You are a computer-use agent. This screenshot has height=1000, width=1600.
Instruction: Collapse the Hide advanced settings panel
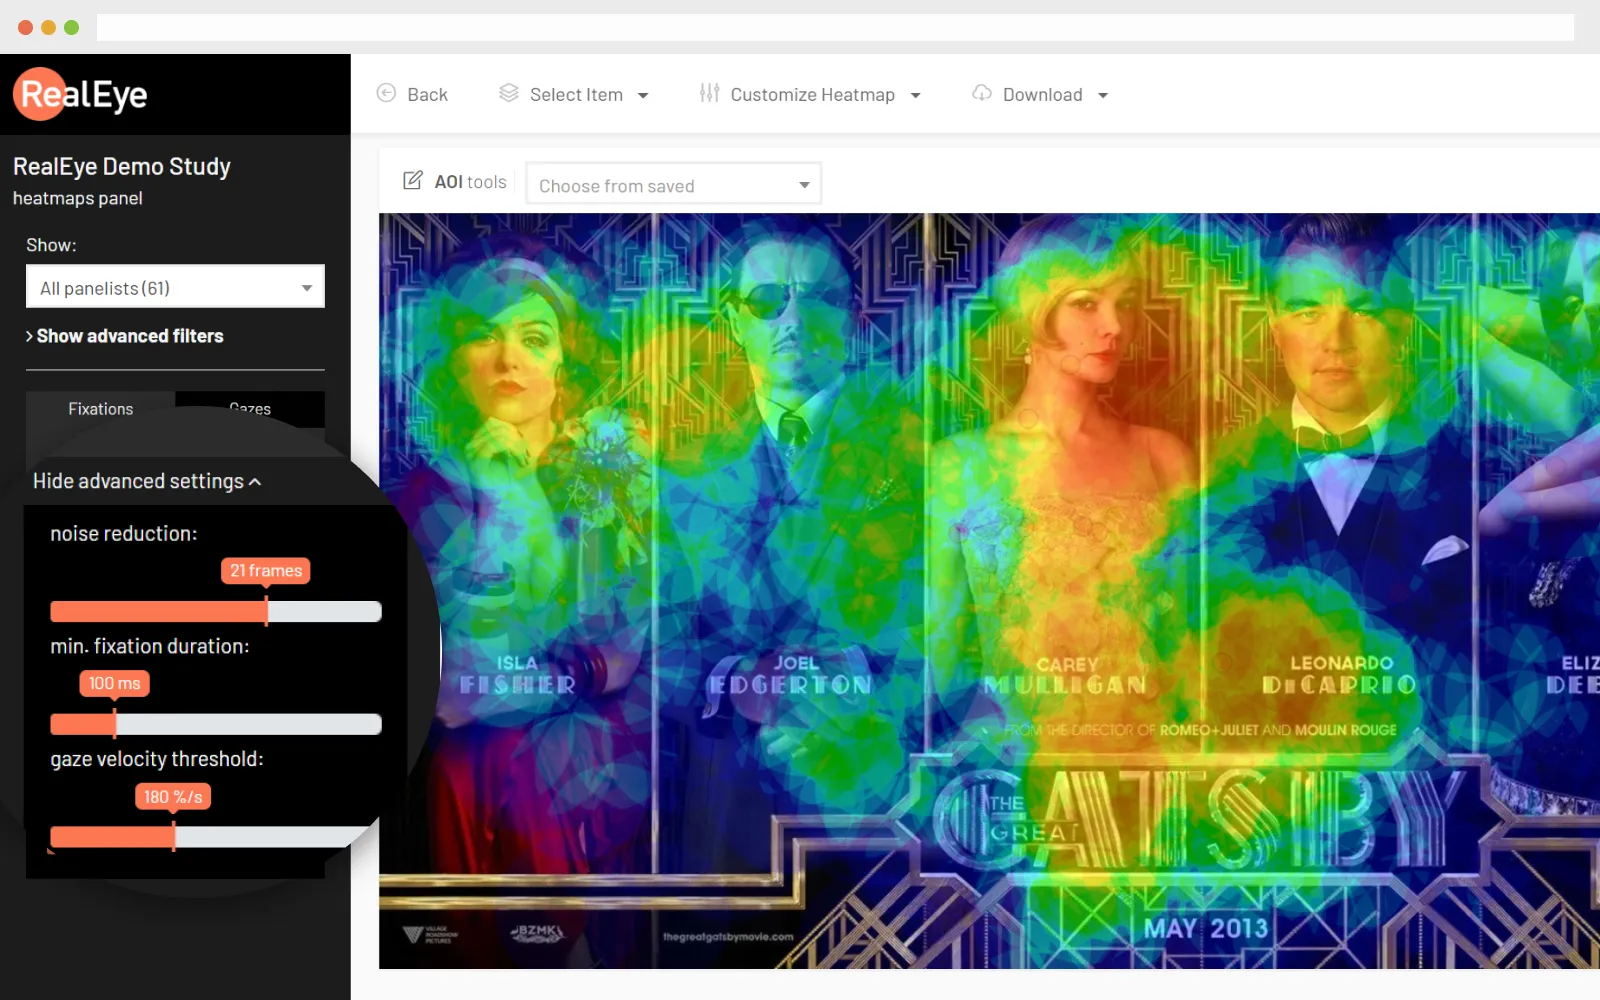(x=139, y=481)
